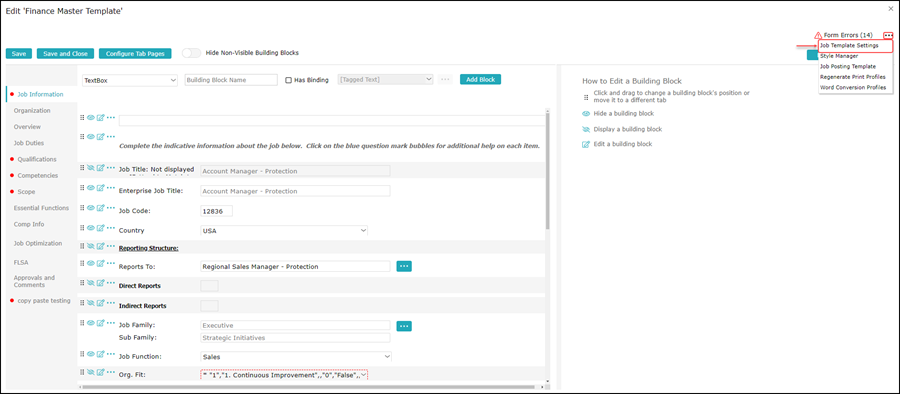
Task: Toggle visibility eye for Indirect Reports block
Action: [x=91, y=303]
